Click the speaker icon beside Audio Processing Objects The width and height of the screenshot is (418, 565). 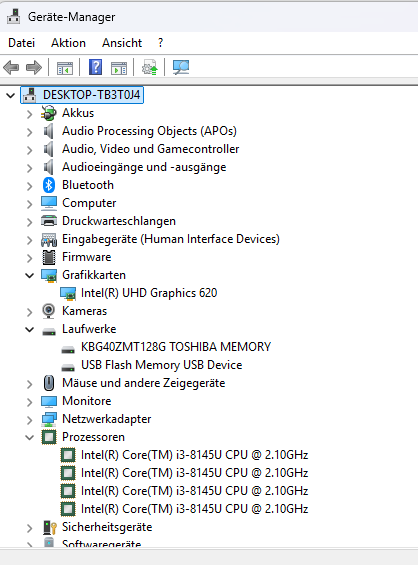tap(48, 131)
